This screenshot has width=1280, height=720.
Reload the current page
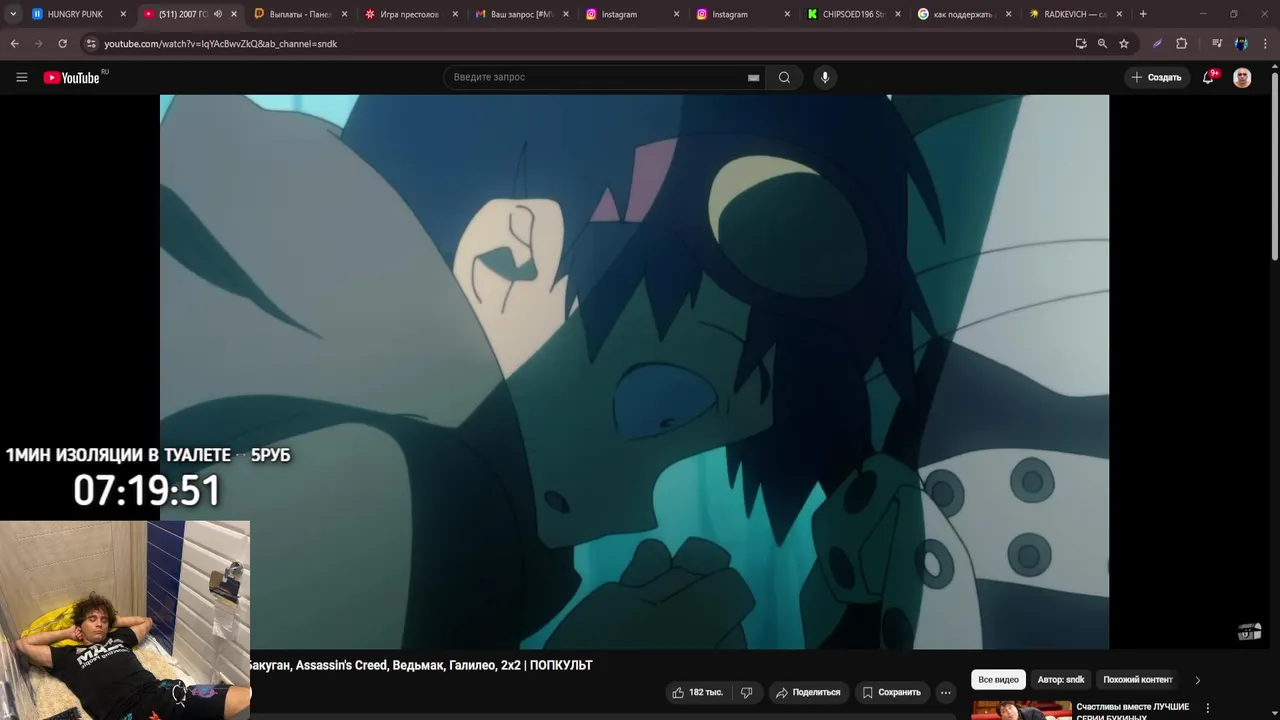pos(62,44)
